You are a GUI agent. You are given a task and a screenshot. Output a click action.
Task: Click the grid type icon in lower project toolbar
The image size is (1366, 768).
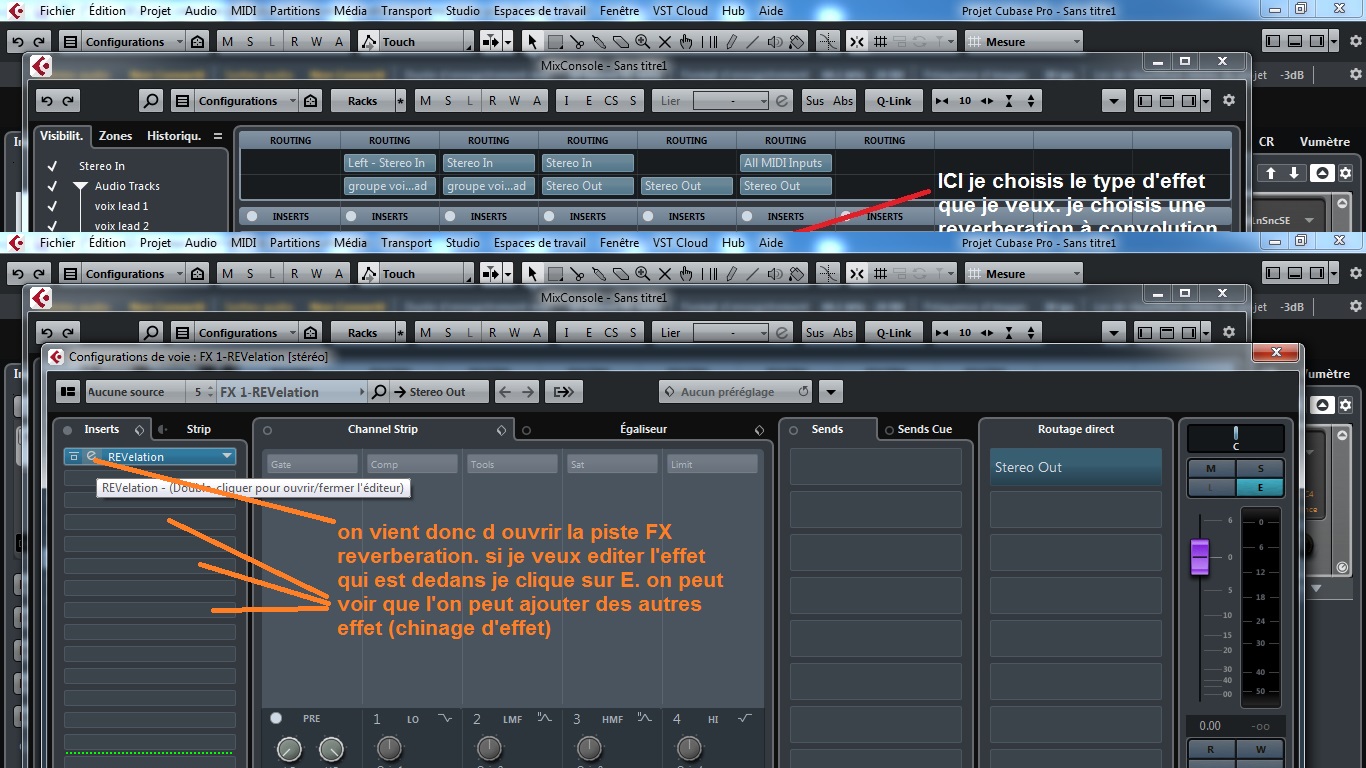(x=880, y=274)
